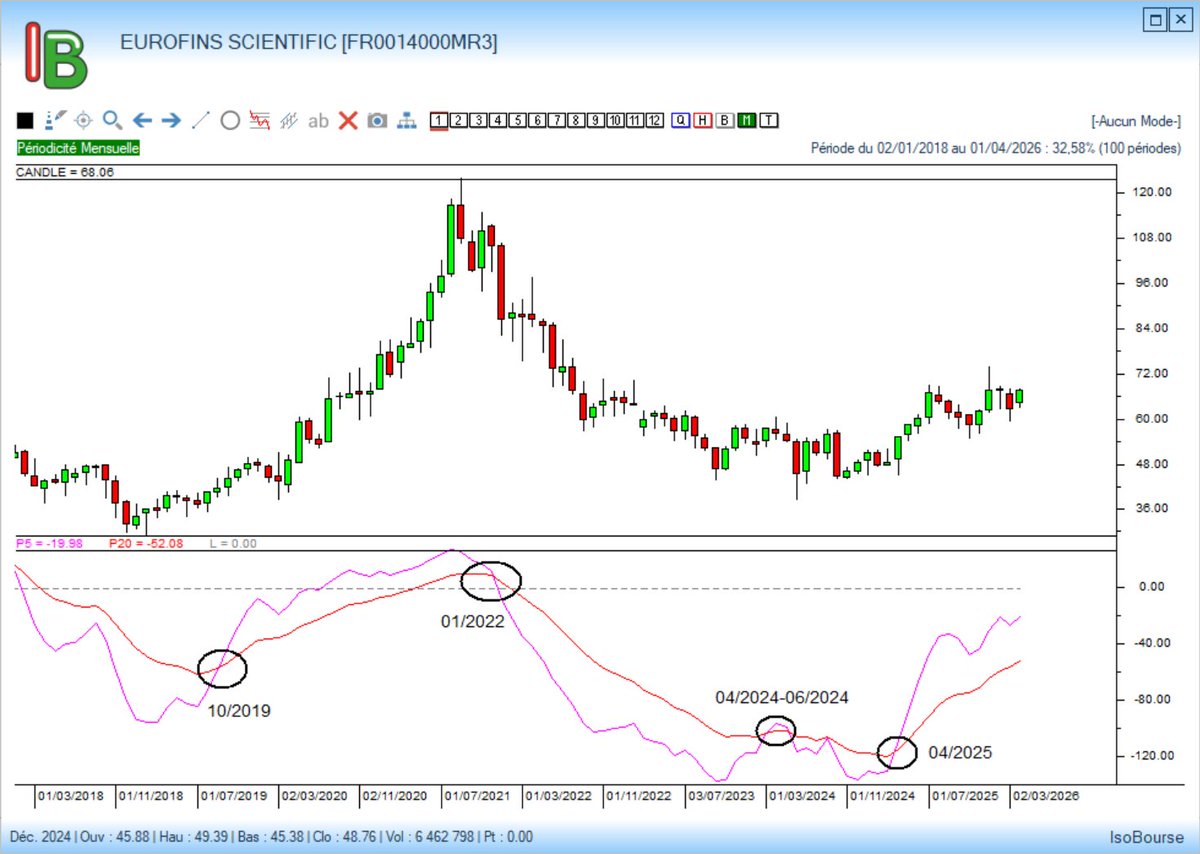1200x854 pixels.
Task: Select the paintbrush style tool
Action: pyautogui.click(x=55, y=121)
